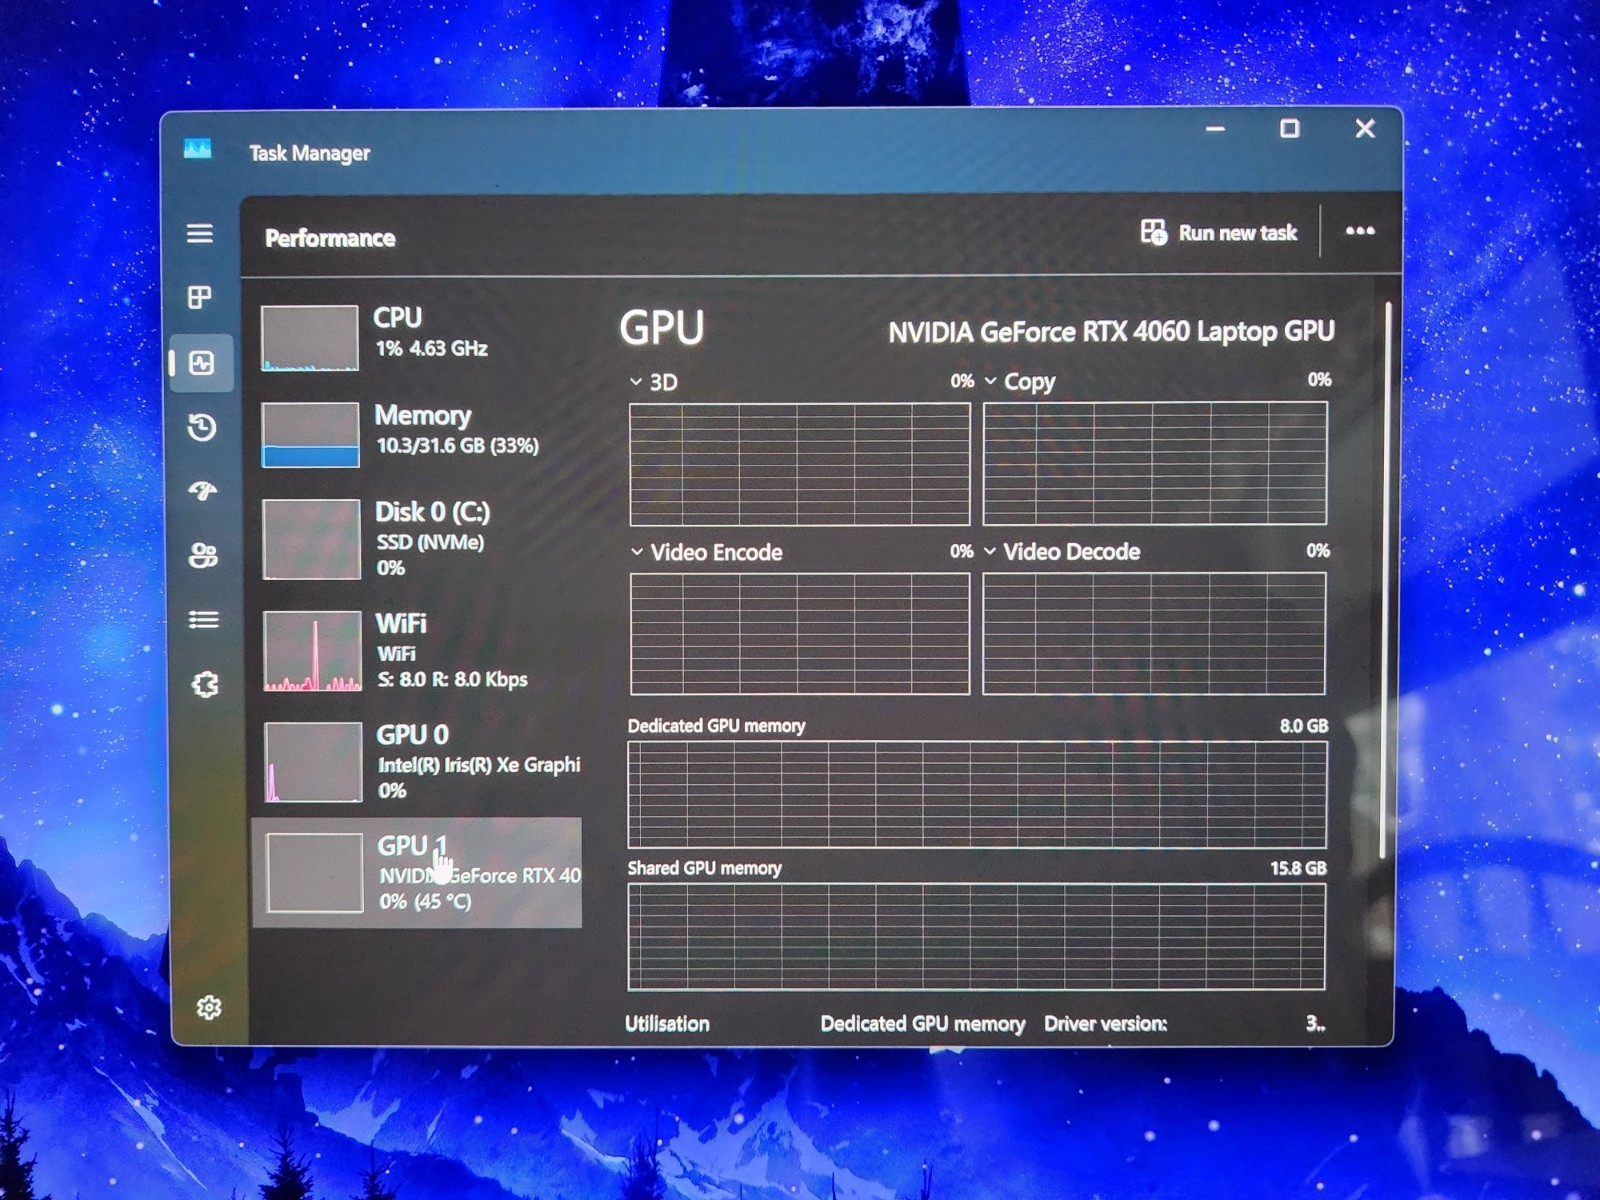Open the Details page icon
This screenshot has width=1600, height=1200.
204,620
